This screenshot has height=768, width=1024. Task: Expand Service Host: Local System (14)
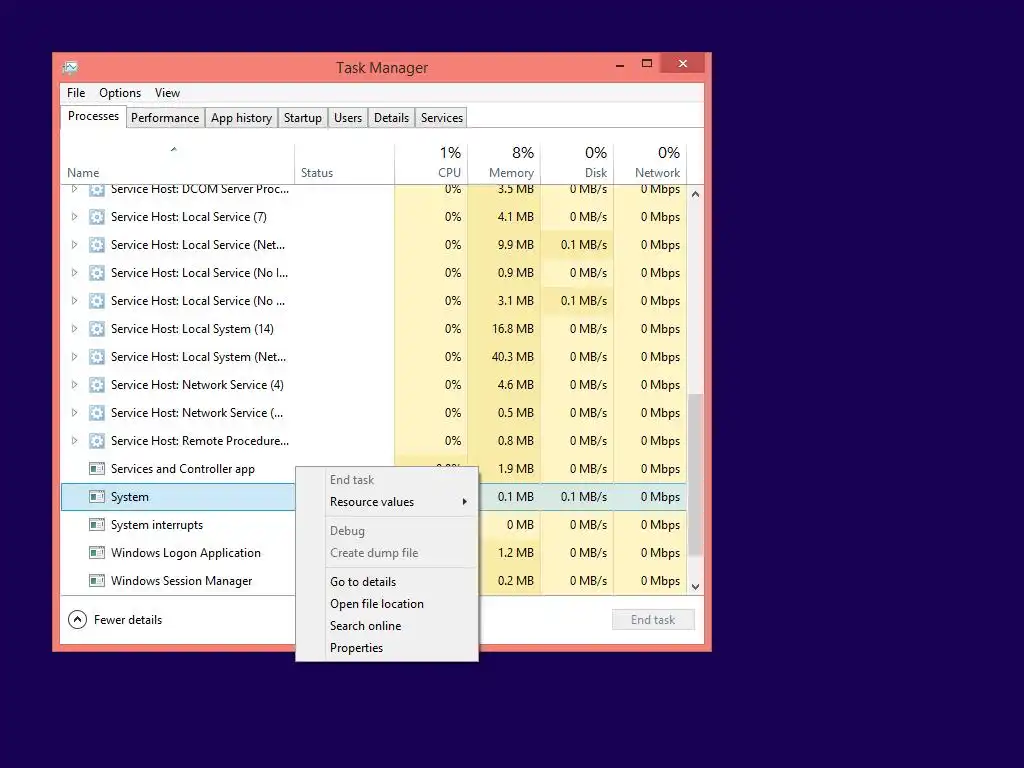tap(74, 329)
